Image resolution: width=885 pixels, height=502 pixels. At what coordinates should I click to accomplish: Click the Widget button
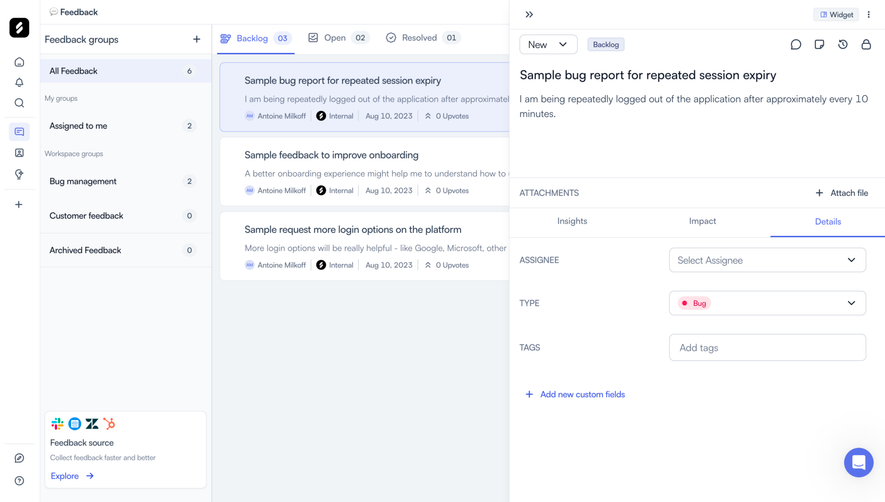(x=836, y=15)
